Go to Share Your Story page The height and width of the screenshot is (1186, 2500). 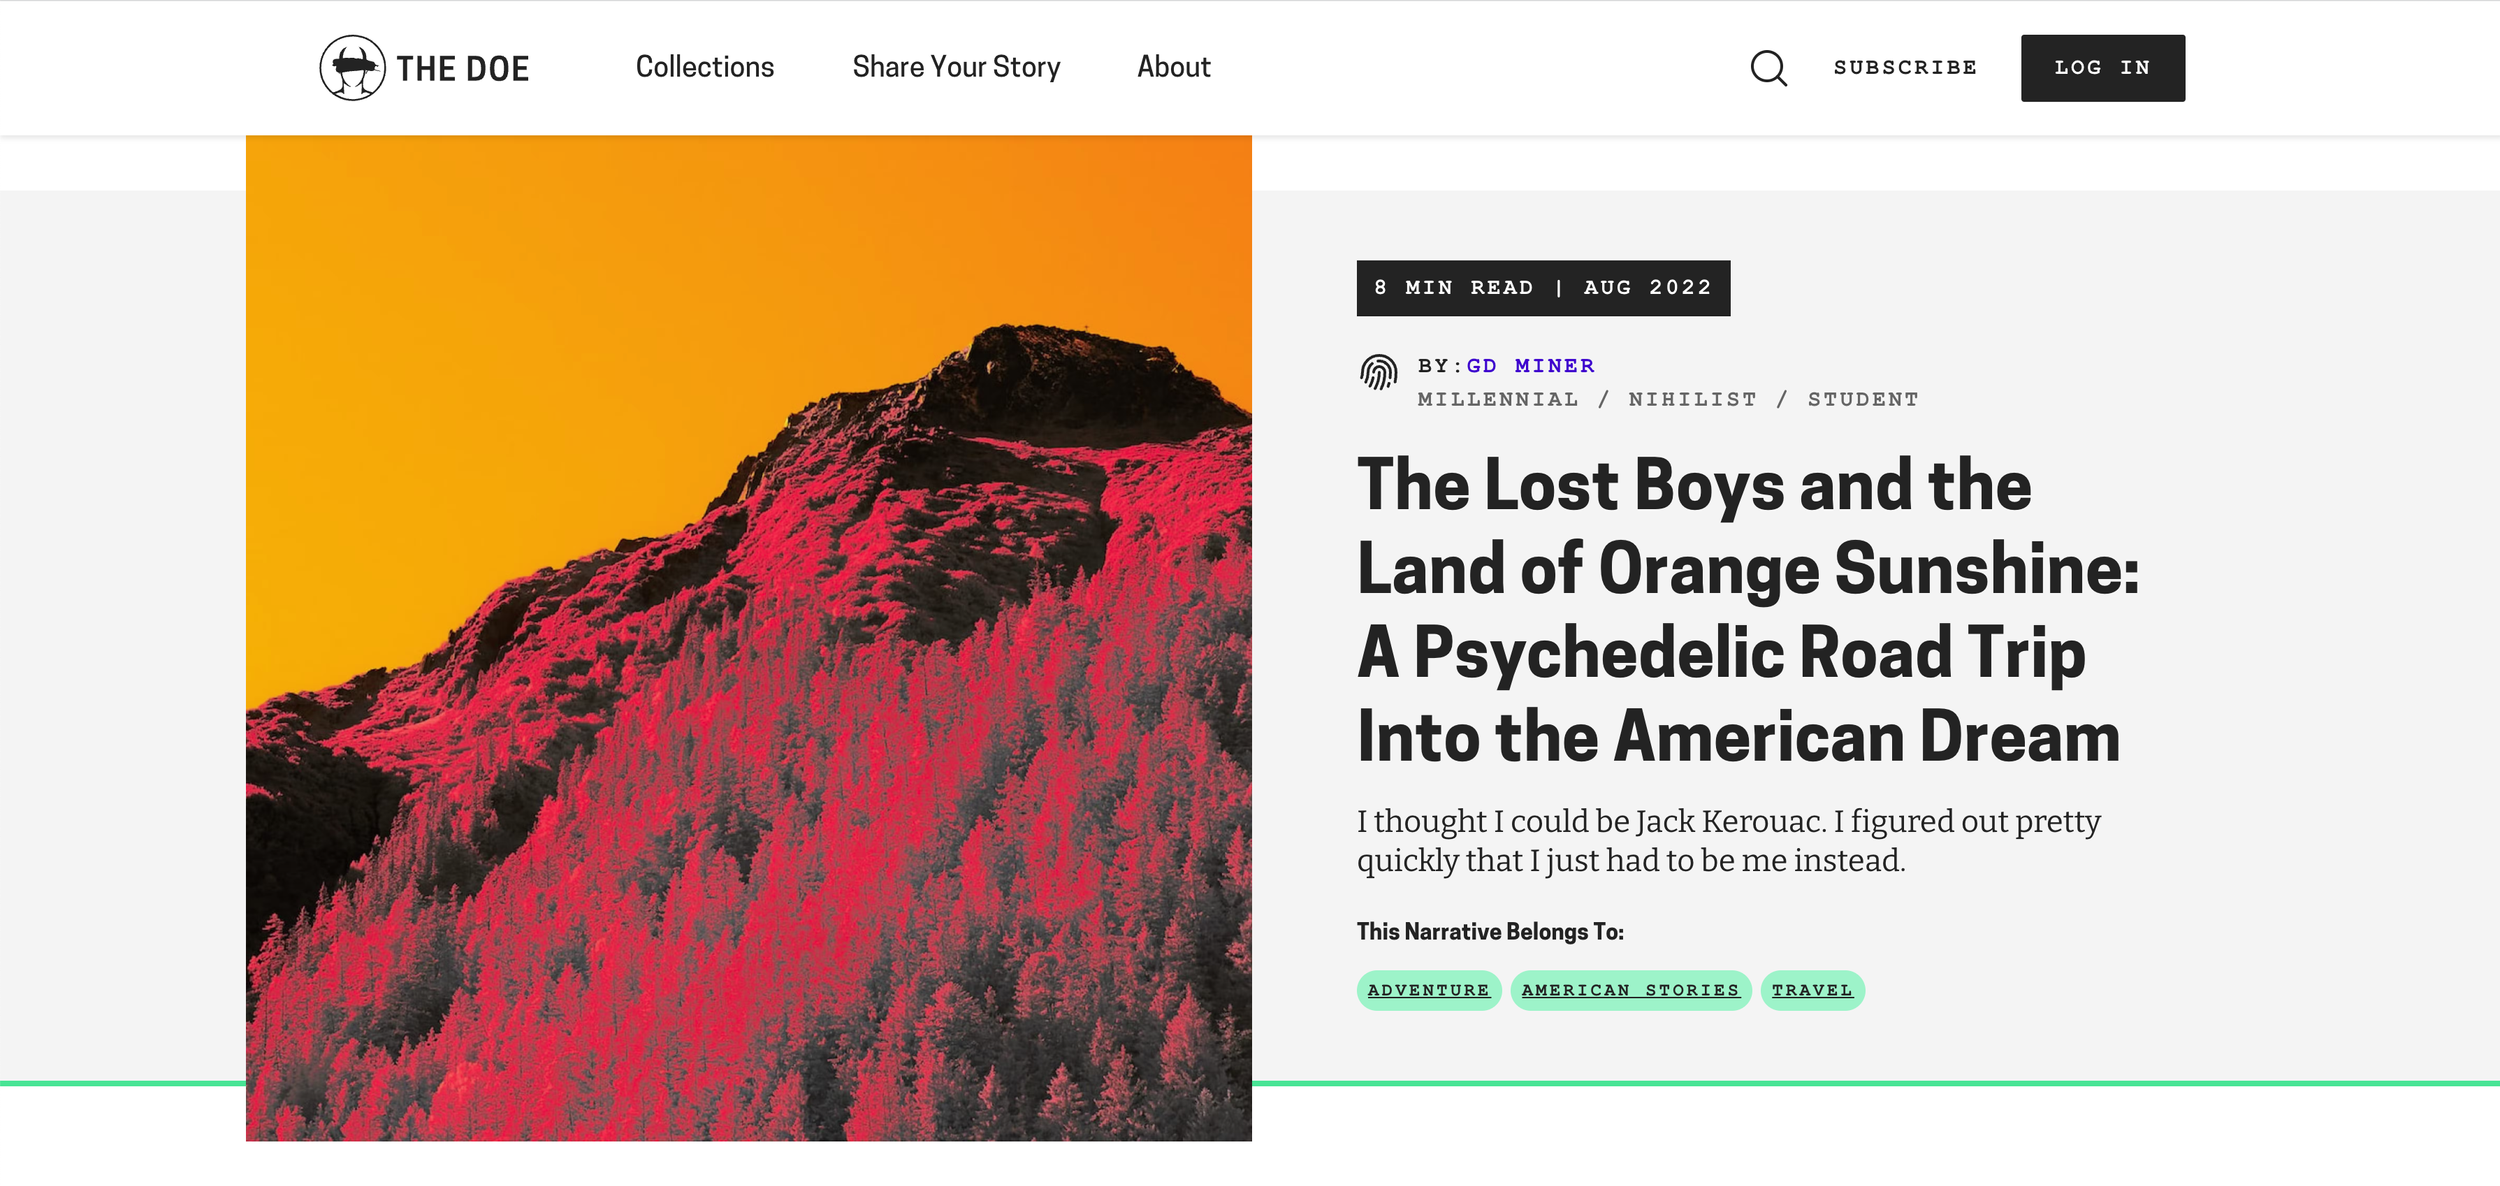click(x=956, y=67)
